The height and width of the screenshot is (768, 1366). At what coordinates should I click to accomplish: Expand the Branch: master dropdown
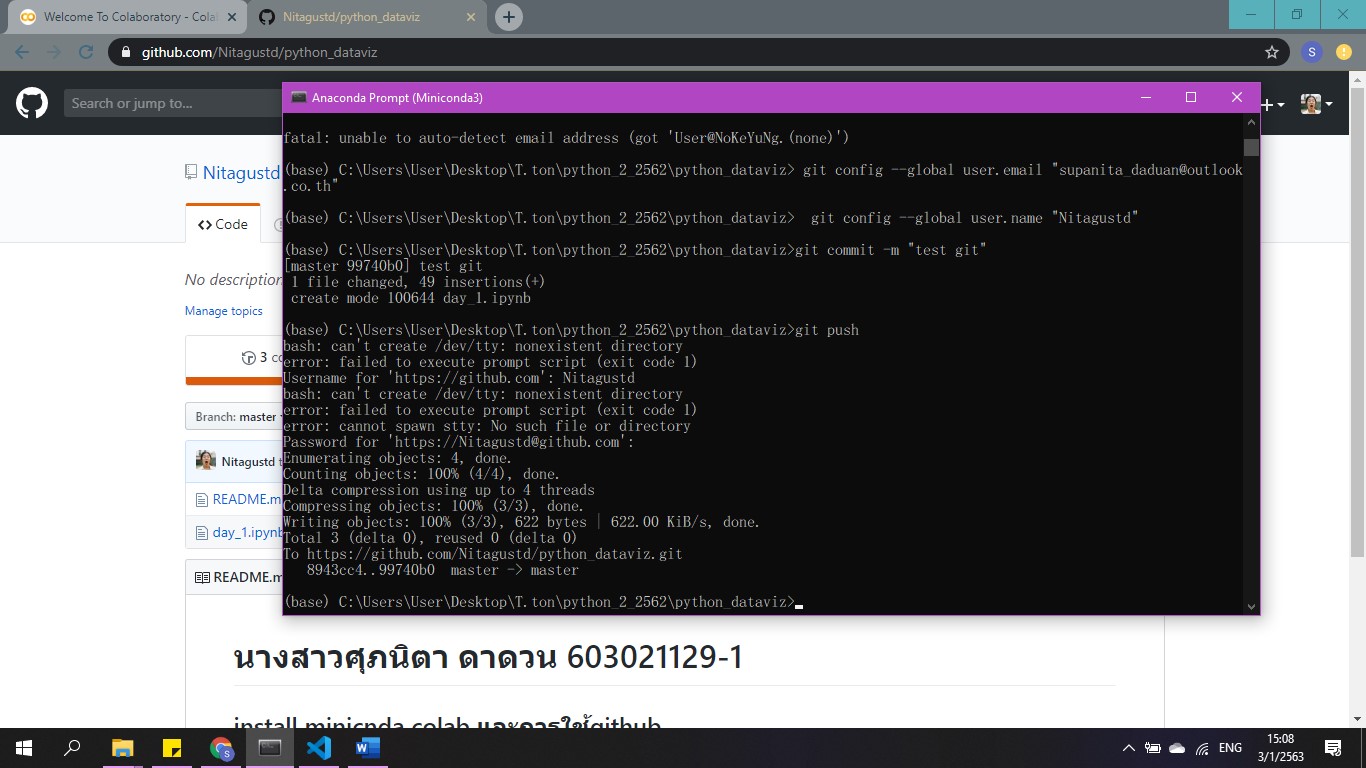click(x=235, y=417)
